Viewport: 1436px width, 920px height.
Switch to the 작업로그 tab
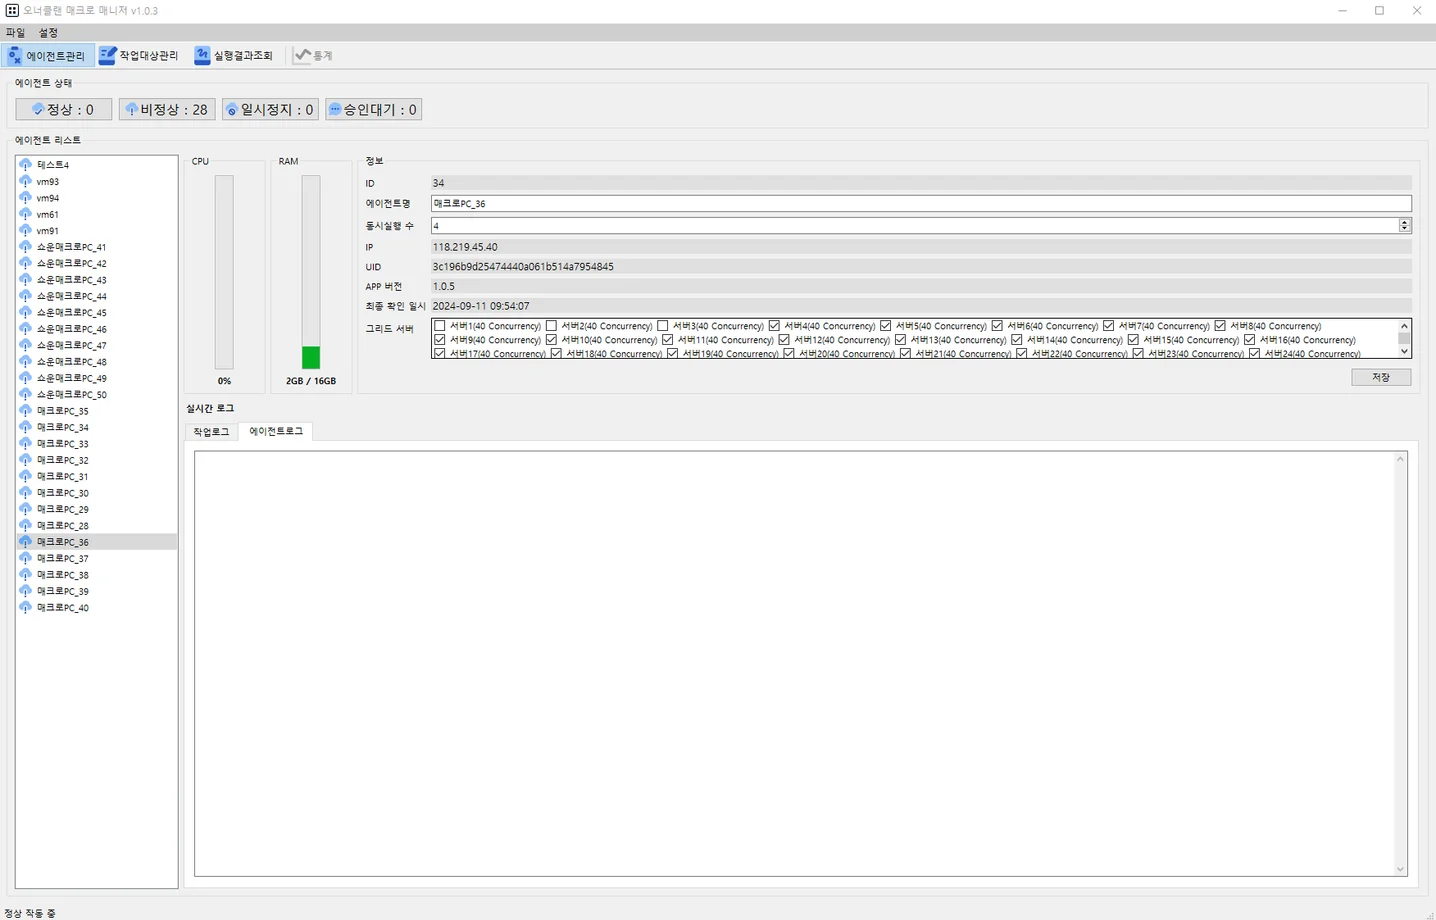211,432
